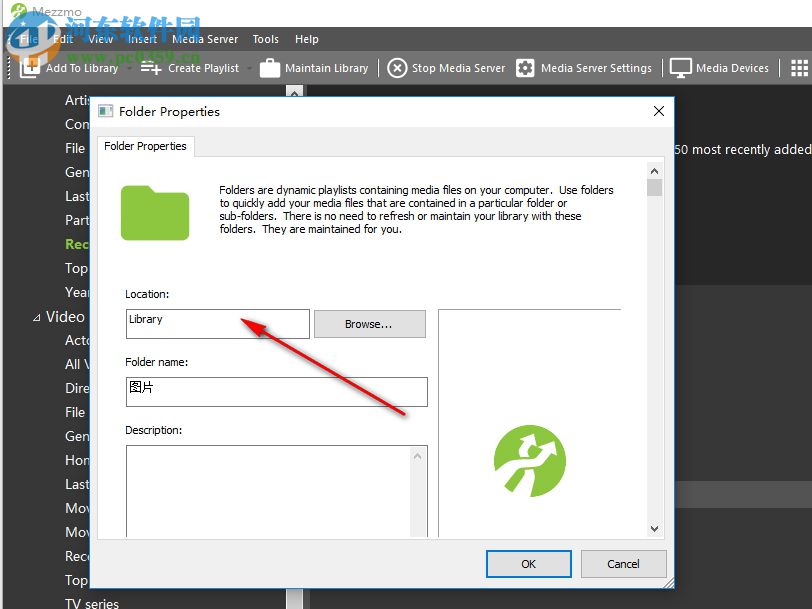Screen dimensions: 812x609
Task: Click the Create Playlist icon
Action: pyautogui.click(x=151, y=68)
